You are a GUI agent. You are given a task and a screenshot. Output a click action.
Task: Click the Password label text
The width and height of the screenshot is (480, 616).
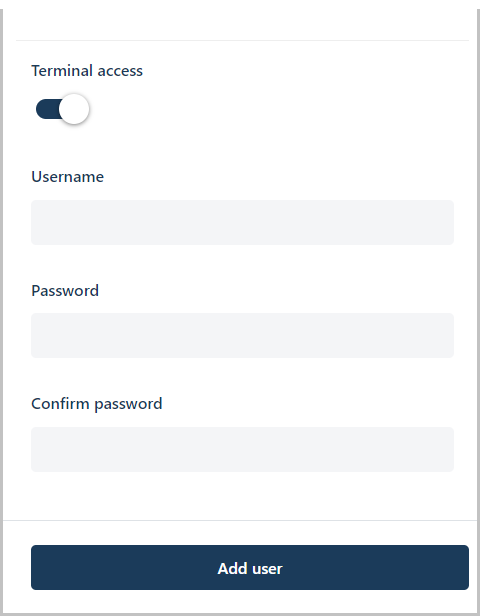tap(65, 291)
